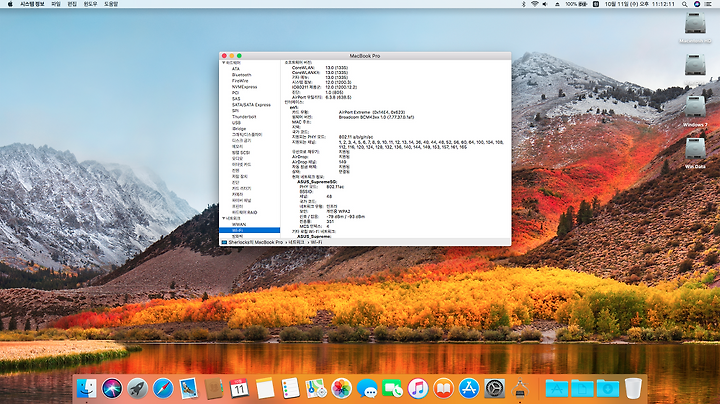Select Macintosh HD desktop drive
The height and width of the screenshot is (404, 720).
click(x=695, y=27)
